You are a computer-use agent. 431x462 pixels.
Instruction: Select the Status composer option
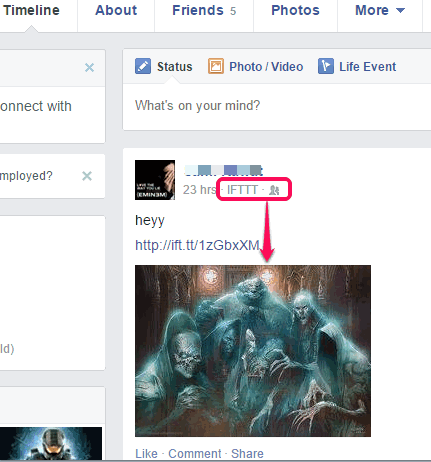coord(175,67)
